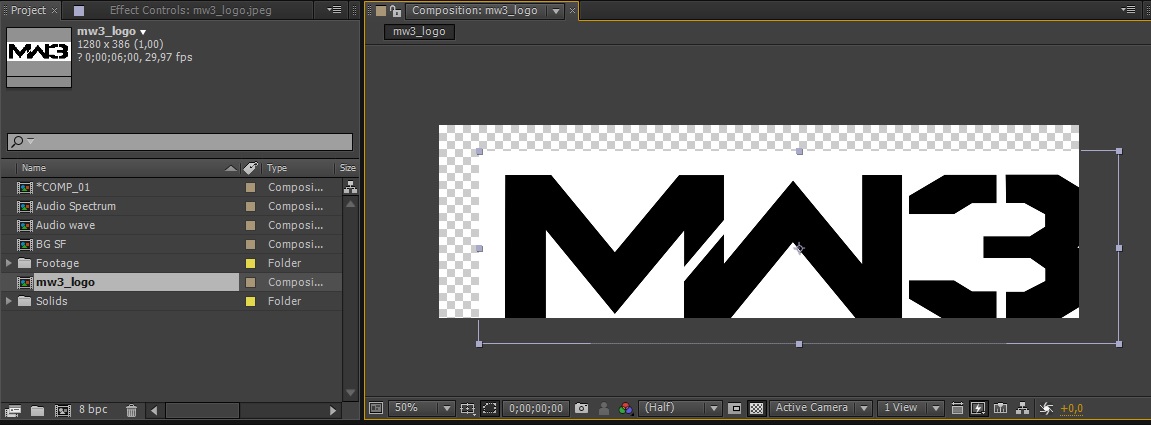Click the Solids folder yellow label swatch
The height and width of the screenshot is (425, 1151).
click(250, 302)
